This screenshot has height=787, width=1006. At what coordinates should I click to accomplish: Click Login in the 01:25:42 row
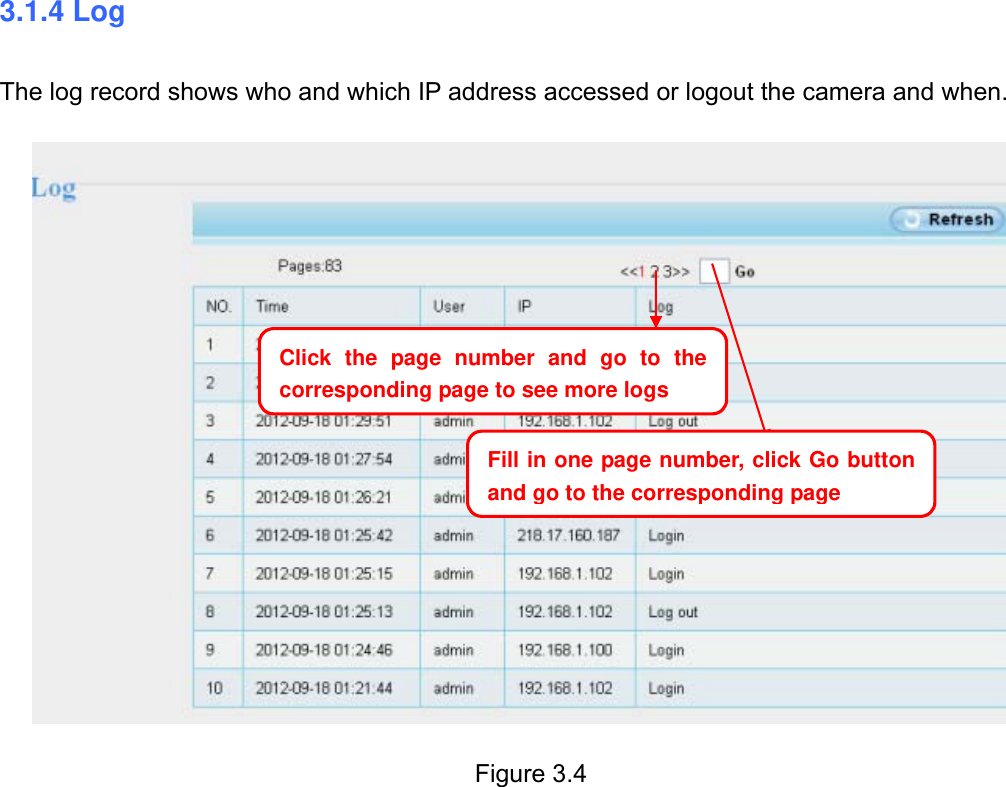coord(666,536)
